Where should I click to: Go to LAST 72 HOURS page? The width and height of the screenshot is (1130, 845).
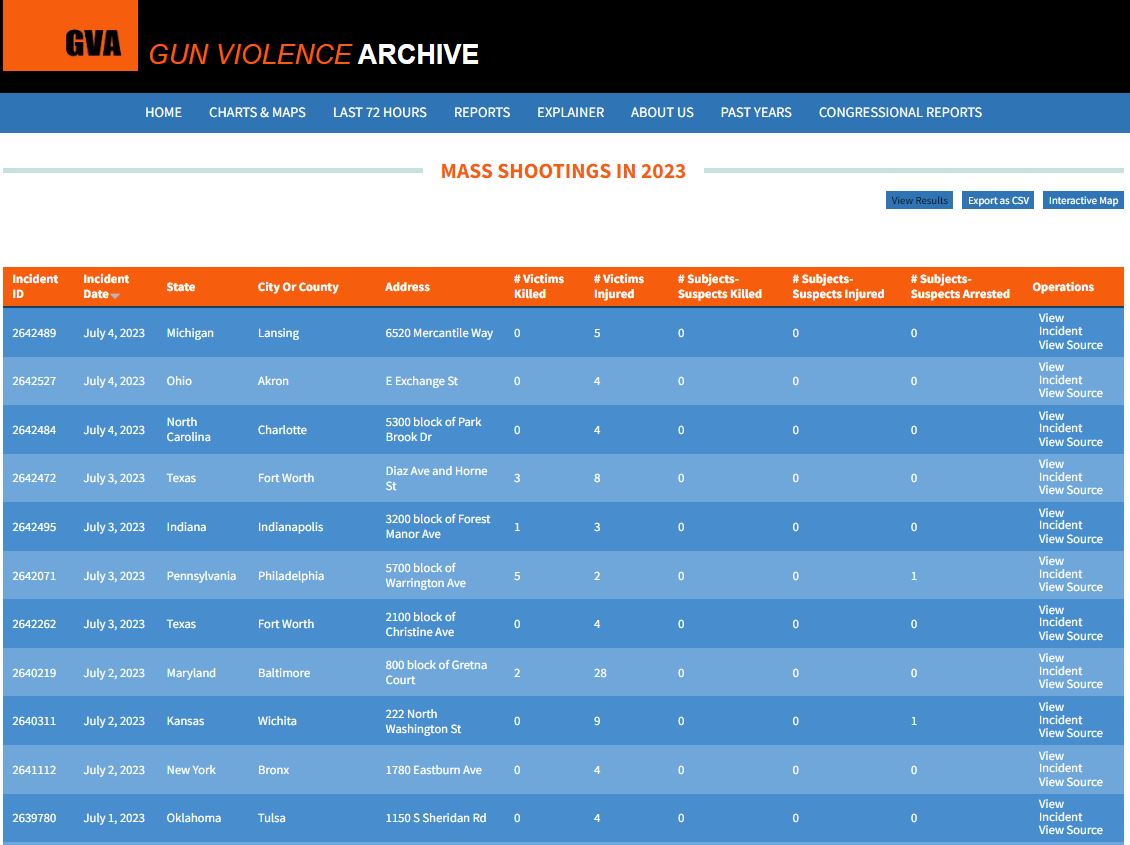pos(380,112)
